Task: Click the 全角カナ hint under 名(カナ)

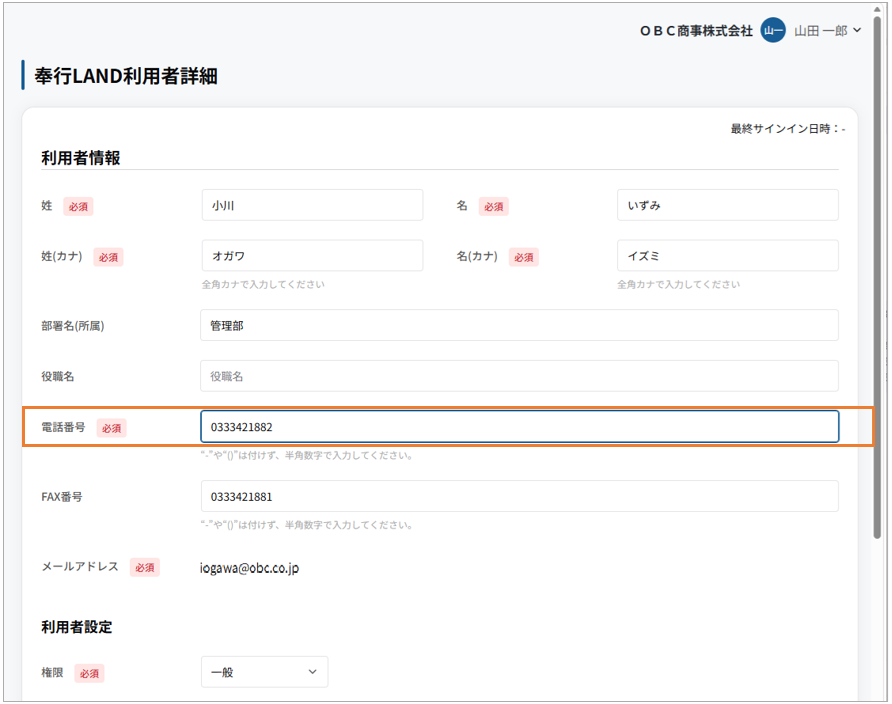Action: pyautogui.click(x=679, y=284)
